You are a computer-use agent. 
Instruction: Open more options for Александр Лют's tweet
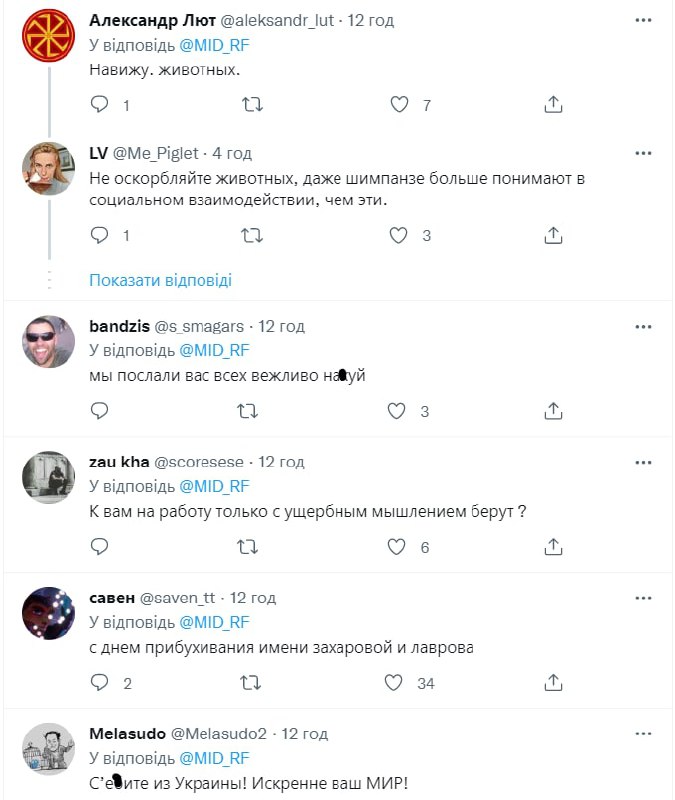(644, 19)
